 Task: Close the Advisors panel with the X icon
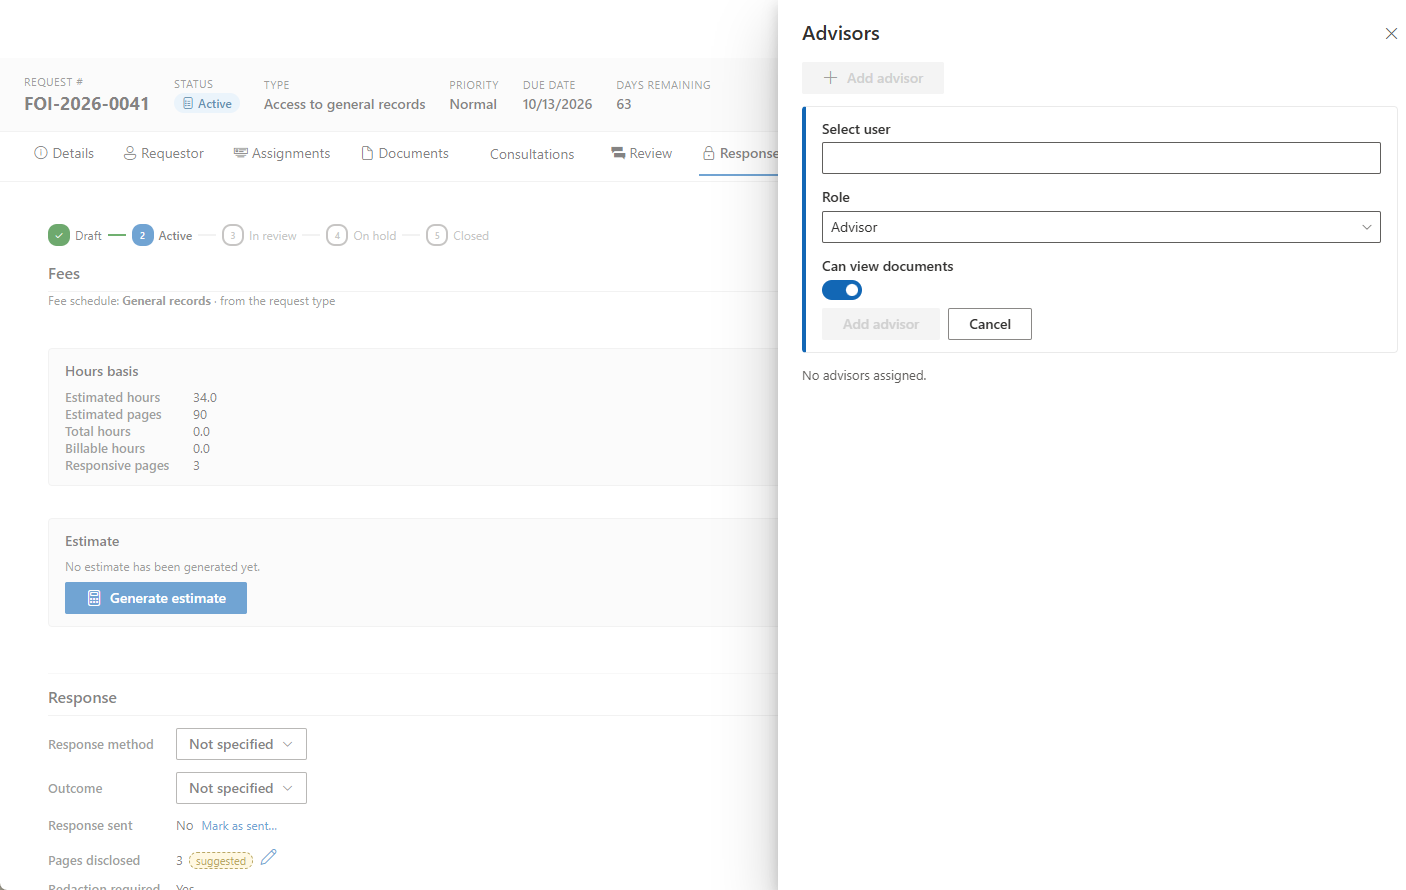tap(1391, 34)
